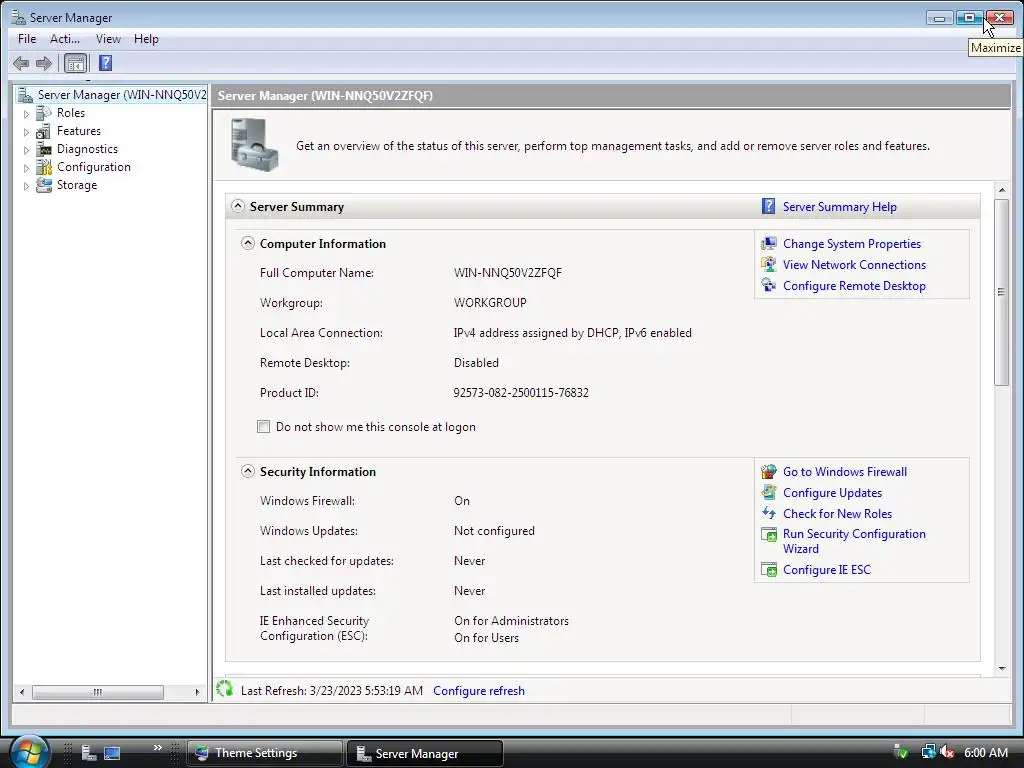Select the Features icon in tree

pos(44,131)
